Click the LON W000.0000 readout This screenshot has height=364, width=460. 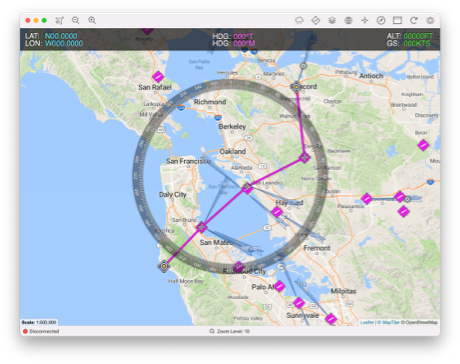54,43
